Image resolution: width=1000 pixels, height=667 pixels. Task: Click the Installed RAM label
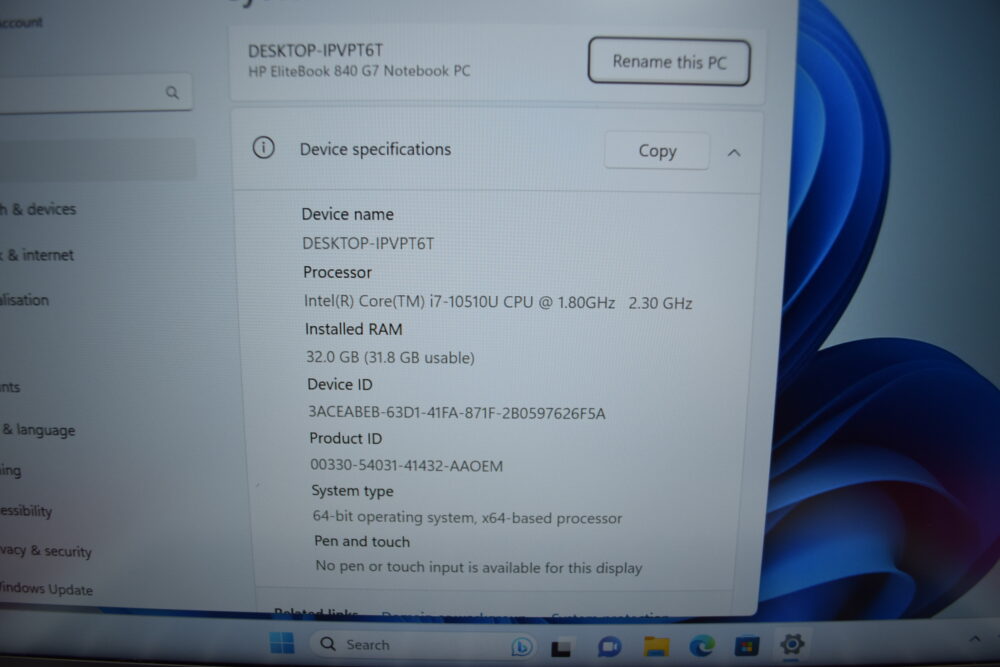(353, 329)
